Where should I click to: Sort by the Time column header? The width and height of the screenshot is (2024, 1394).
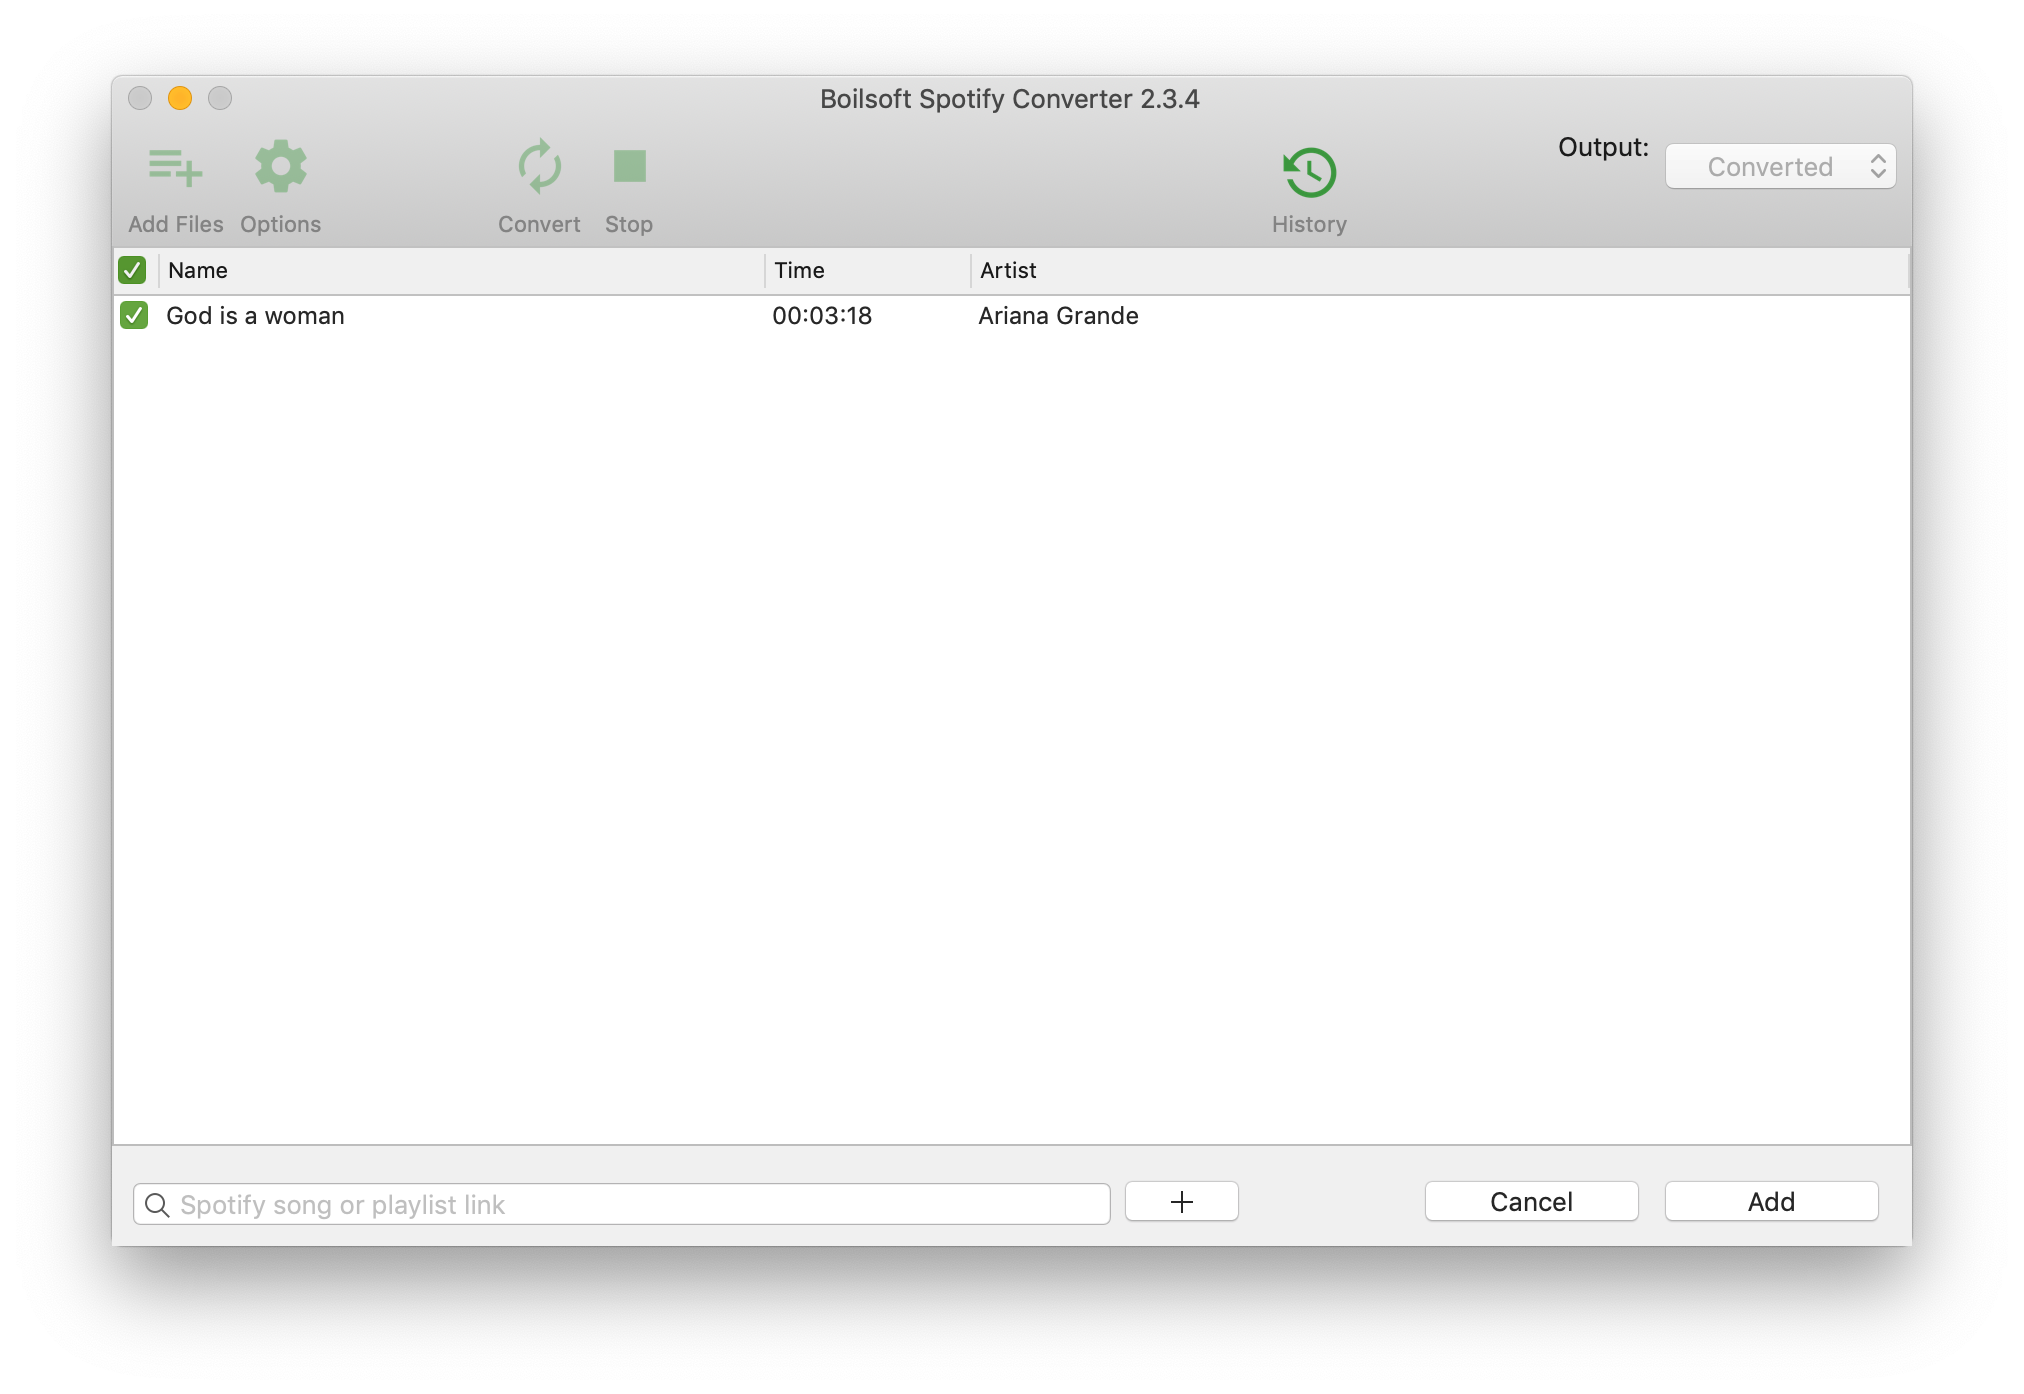[868, 270]
